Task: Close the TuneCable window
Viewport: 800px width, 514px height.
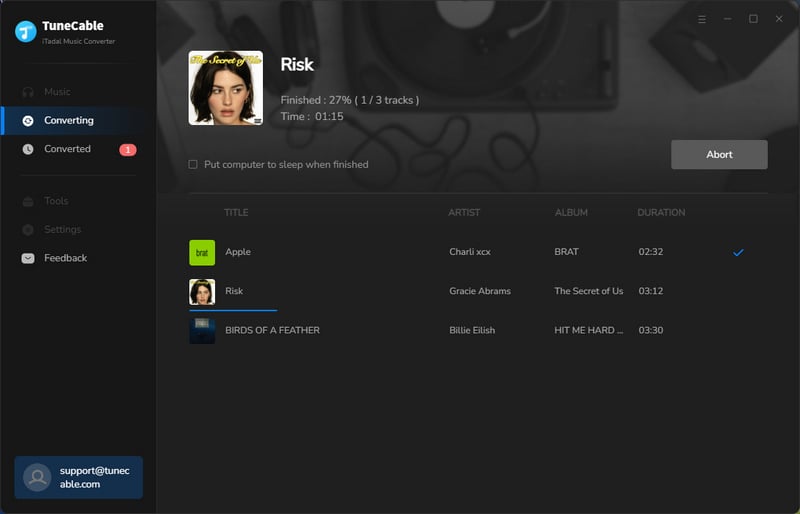Action: 779,19
